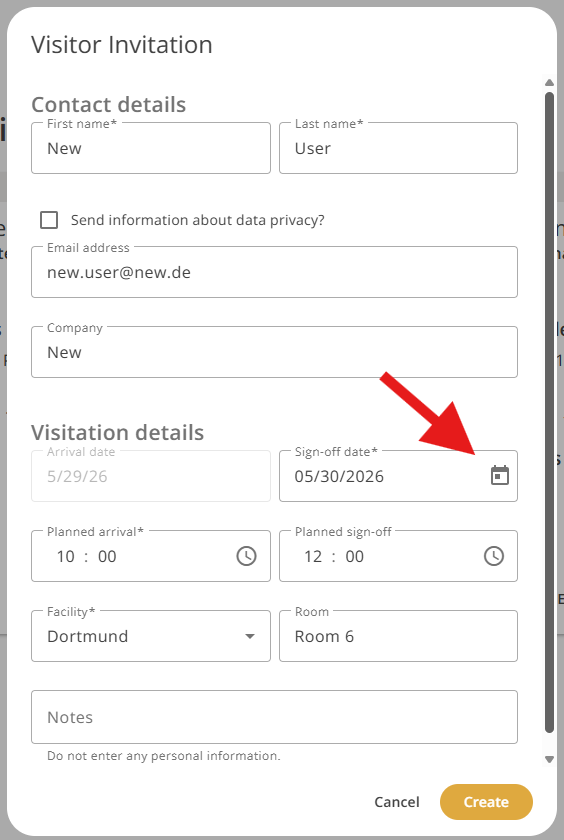Click the disabled Arrival date field
564x840 pixels.
pyautogui.click(x=151, y=476)
